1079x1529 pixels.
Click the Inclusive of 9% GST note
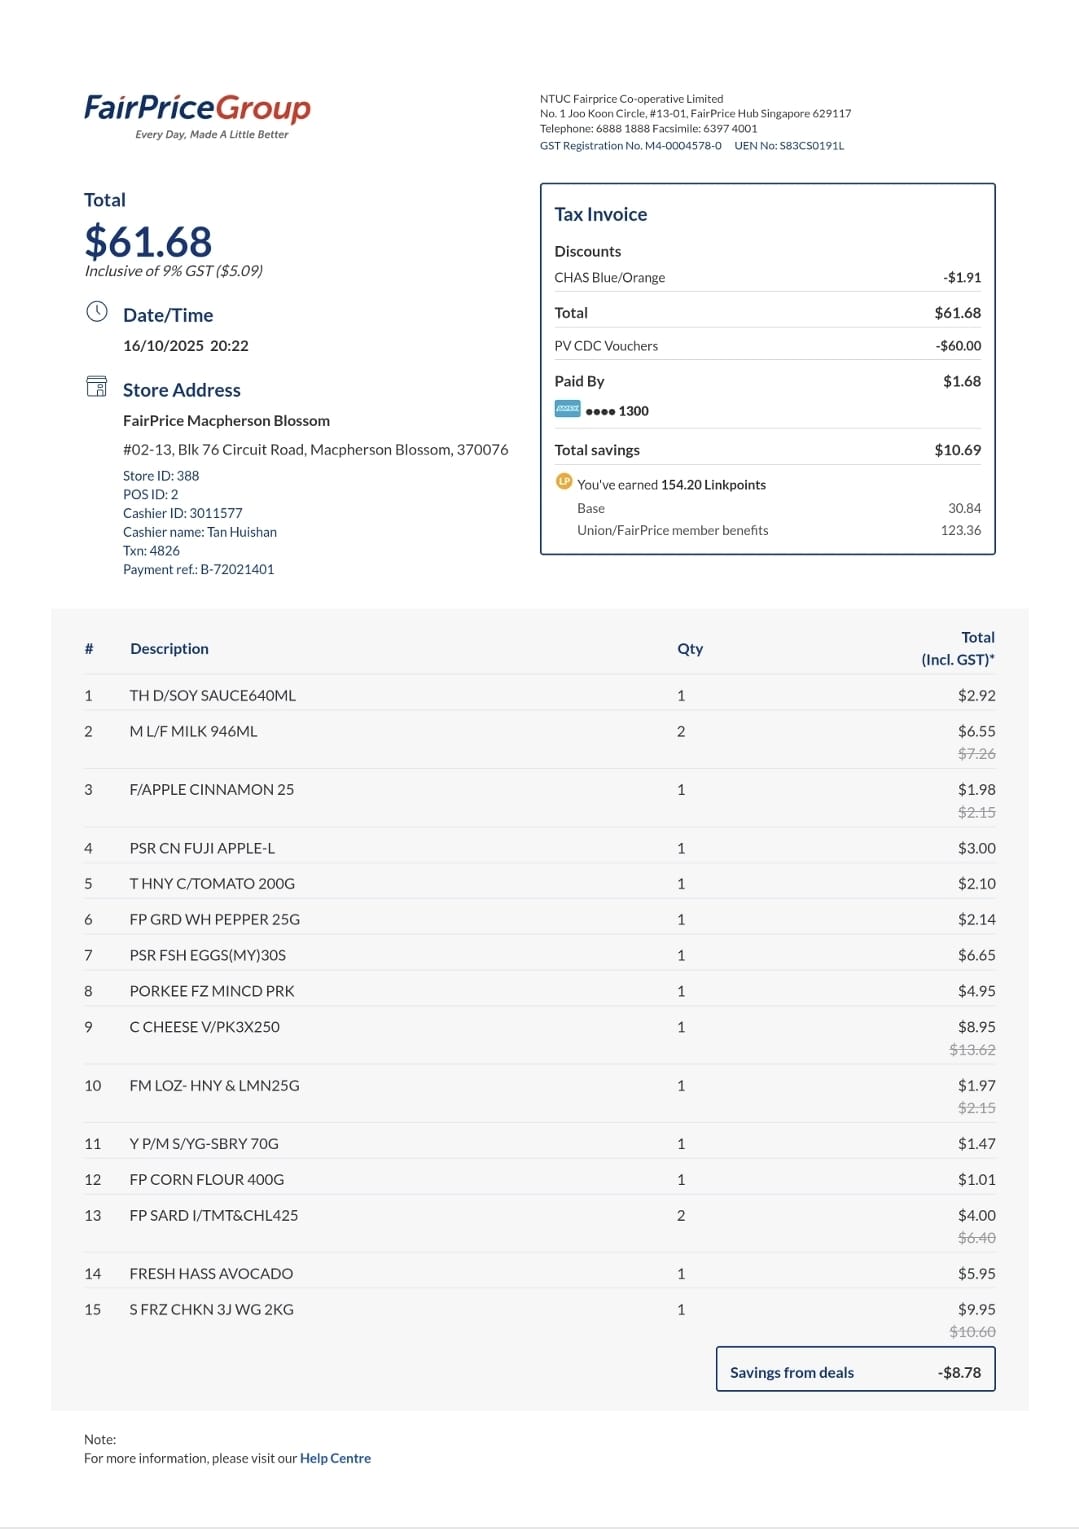coord(174,272)
